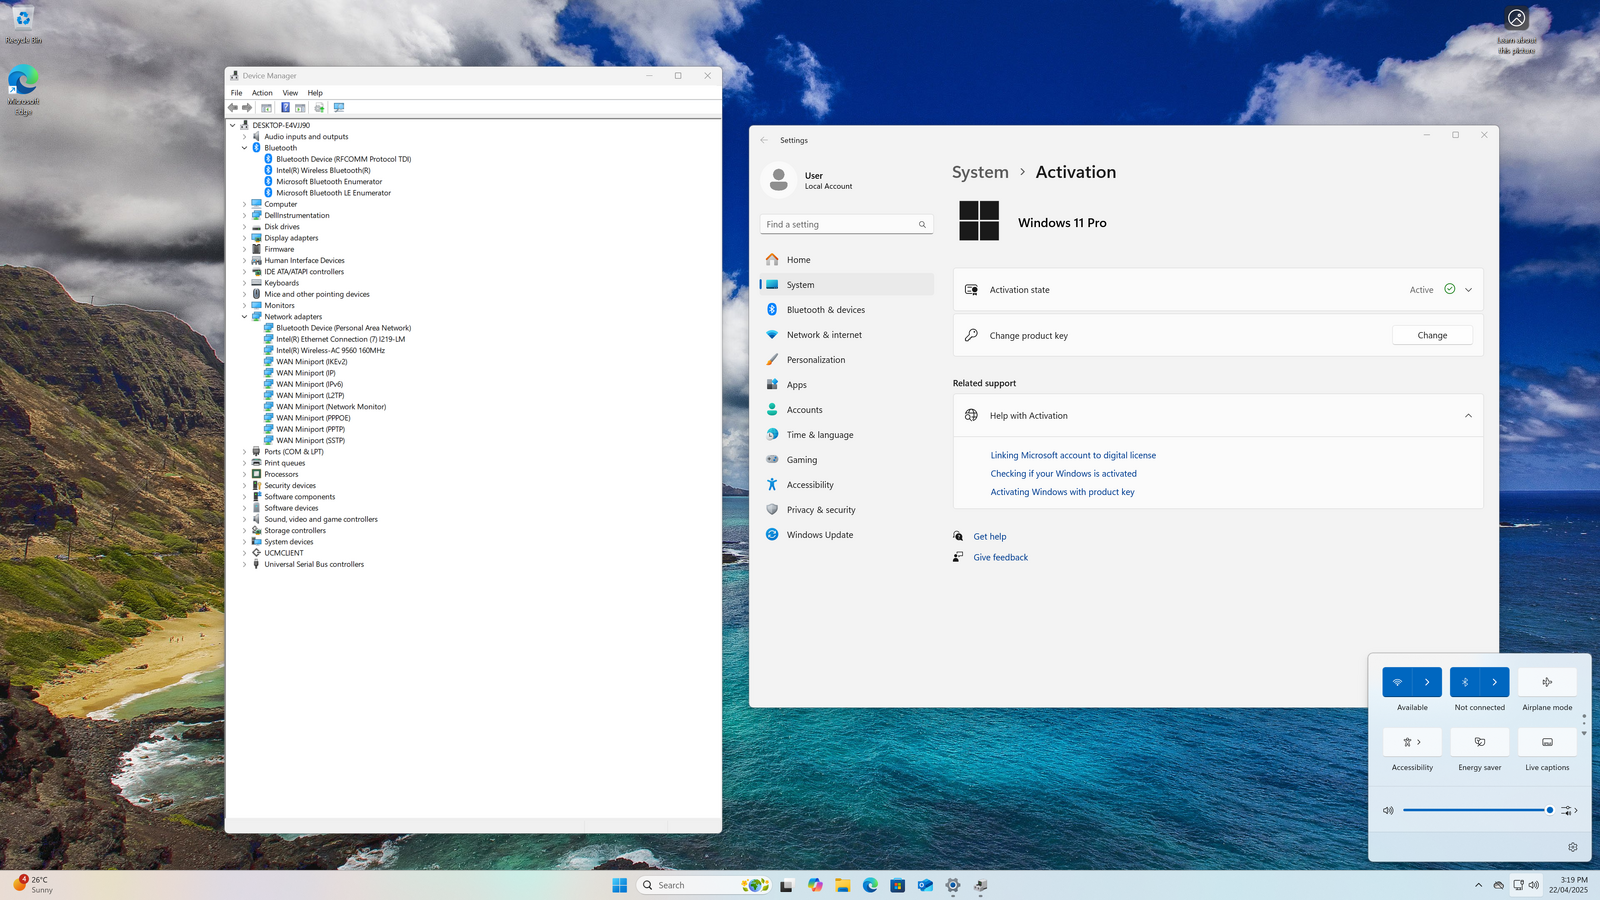Go to Home in Settings sidebar

pyautogui.click(x=846, y=260)
